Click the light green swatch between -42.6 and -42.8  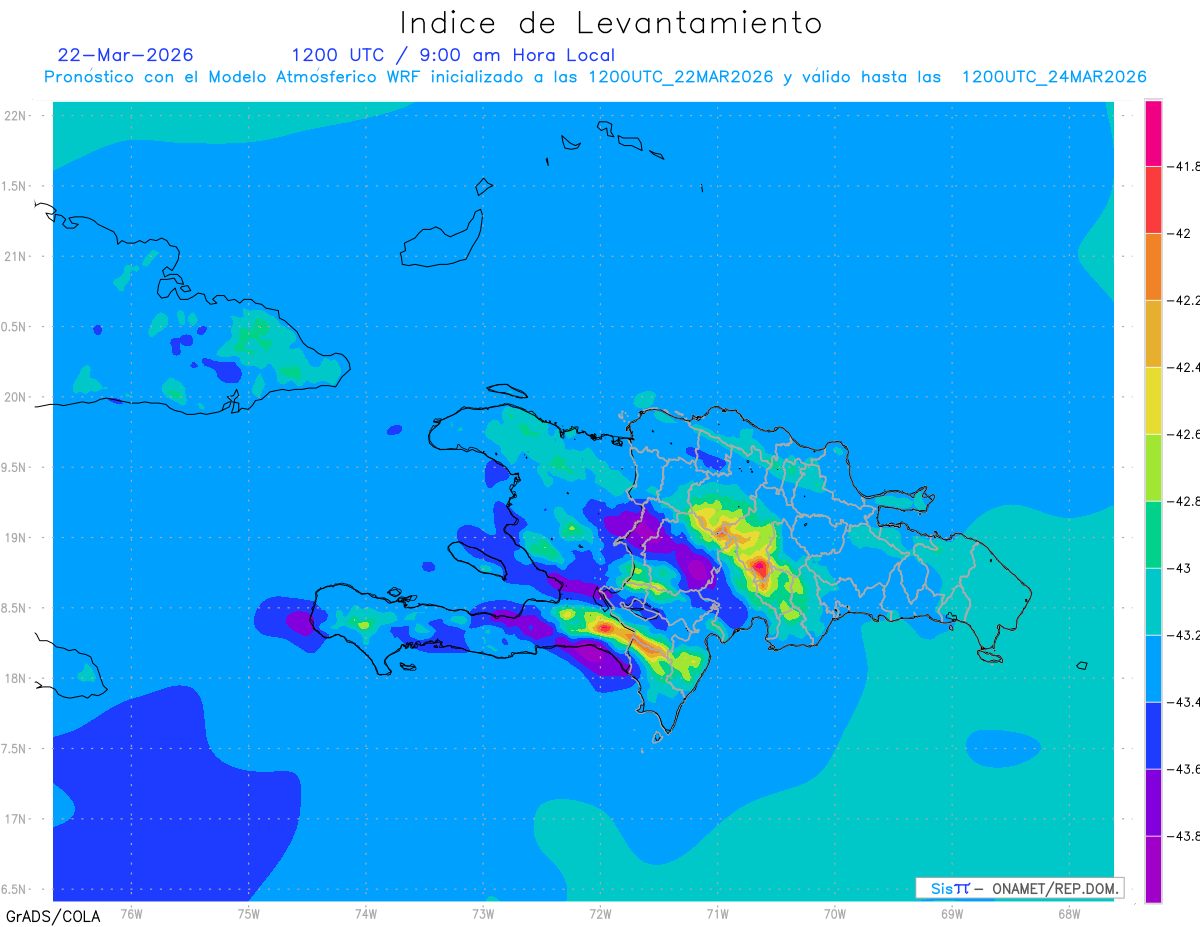pyautogui.click(x=1153, y=468)
